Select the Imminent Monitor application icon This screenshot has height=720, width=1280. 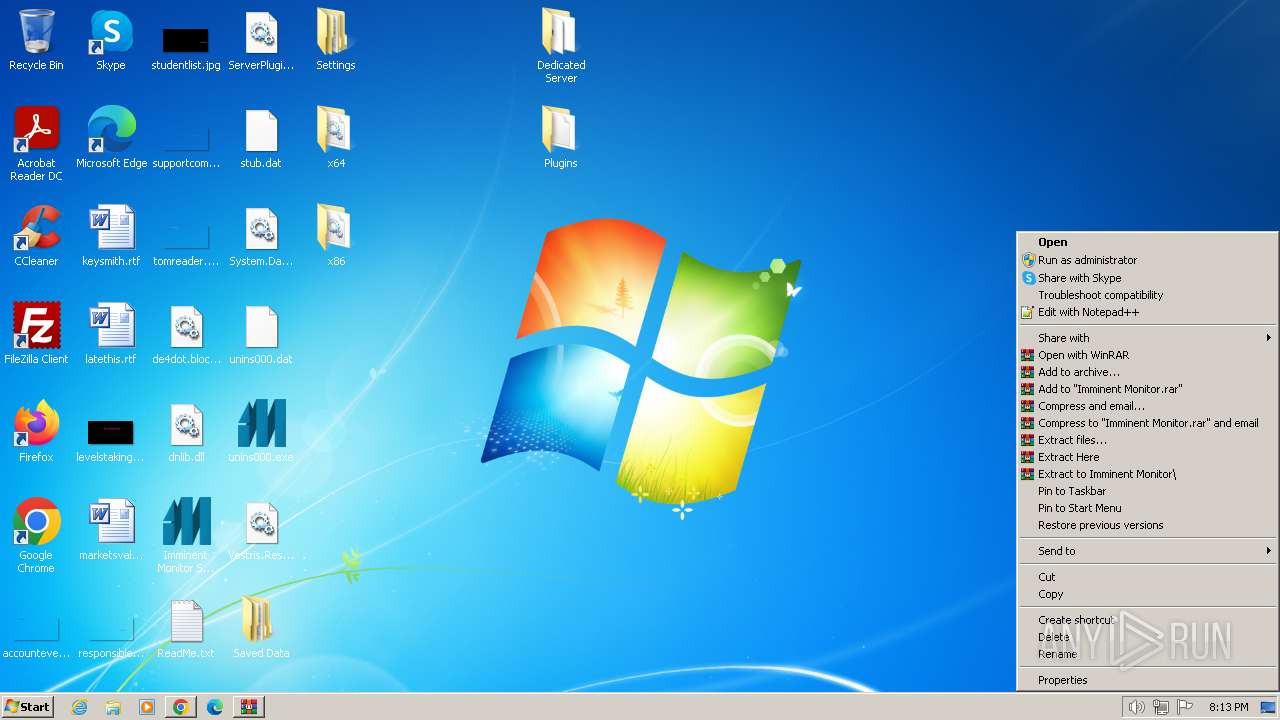(x=186, y=536)
